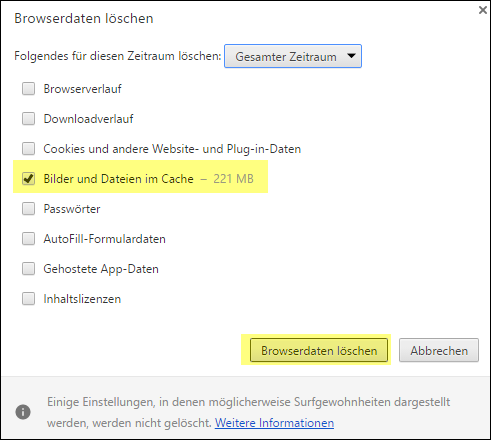The width and height of the screenshot is (491, 440).
Task: Click the info icon in the footer
Action: pos(23,412)
